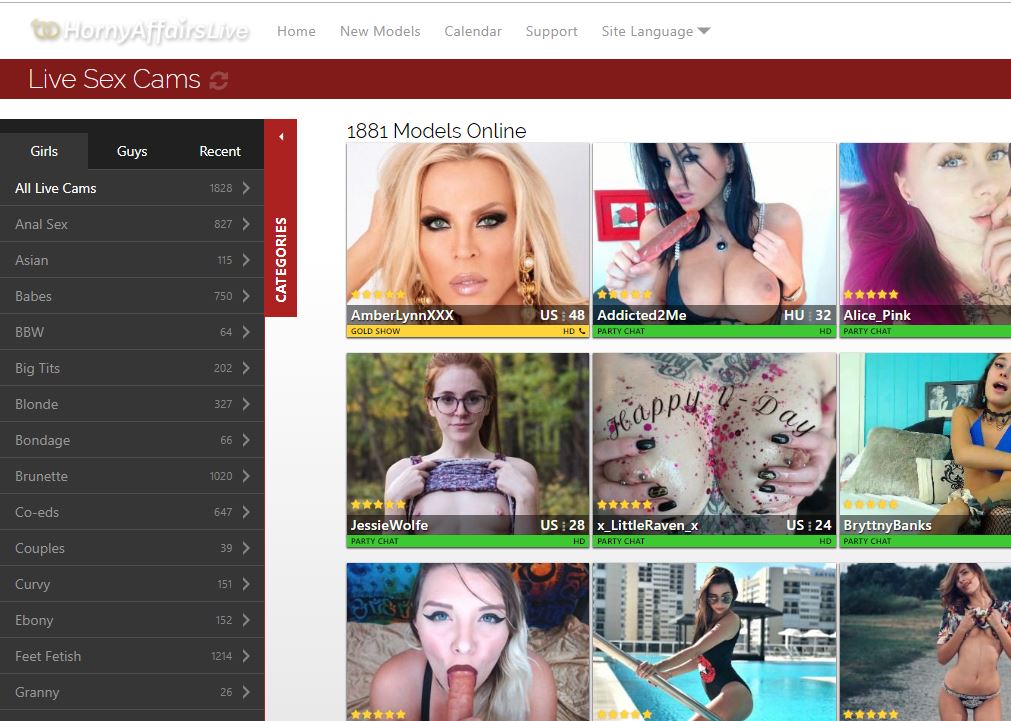1011x721 pixels.
Task: Expand the Curvy row chevron
Action: [246, 584]
